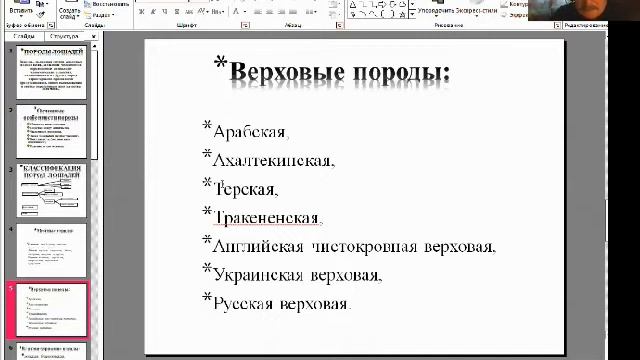Pick the right bracket shape in the gallery

392,14
